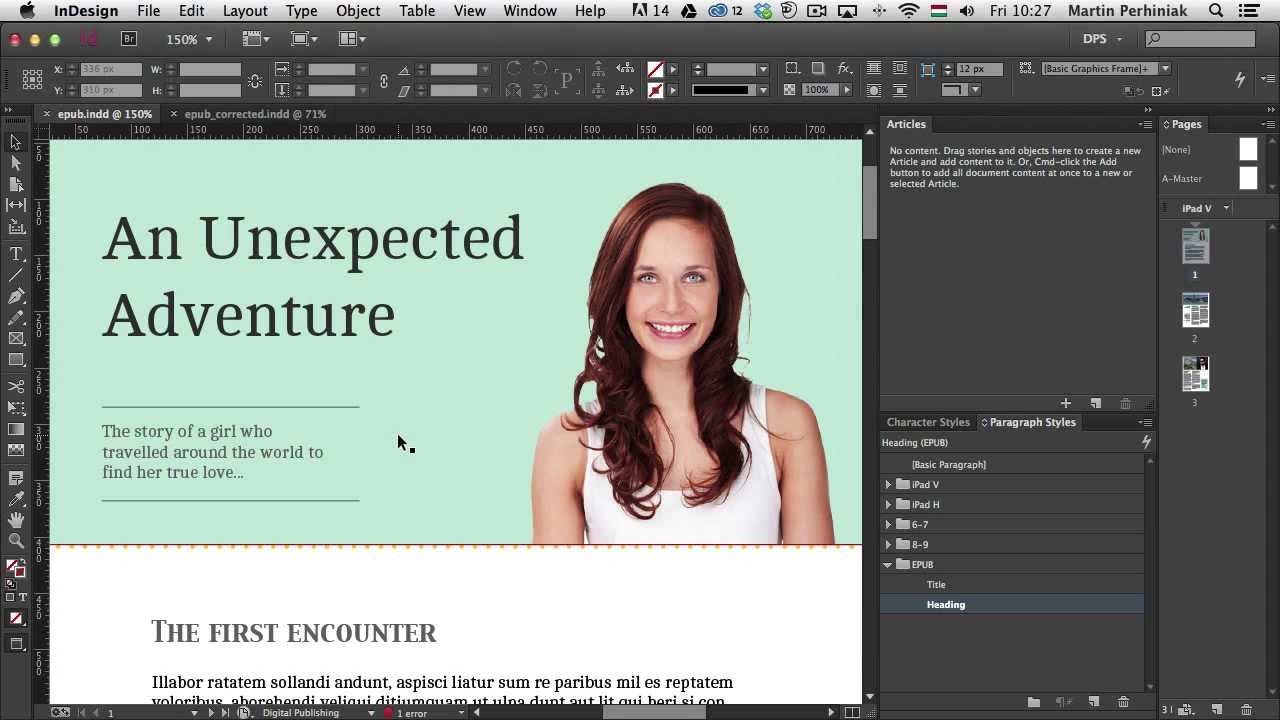The image size is (1280, 720).
Task: Select the Direct Selection tool
Action: click(x=16, y=163)
